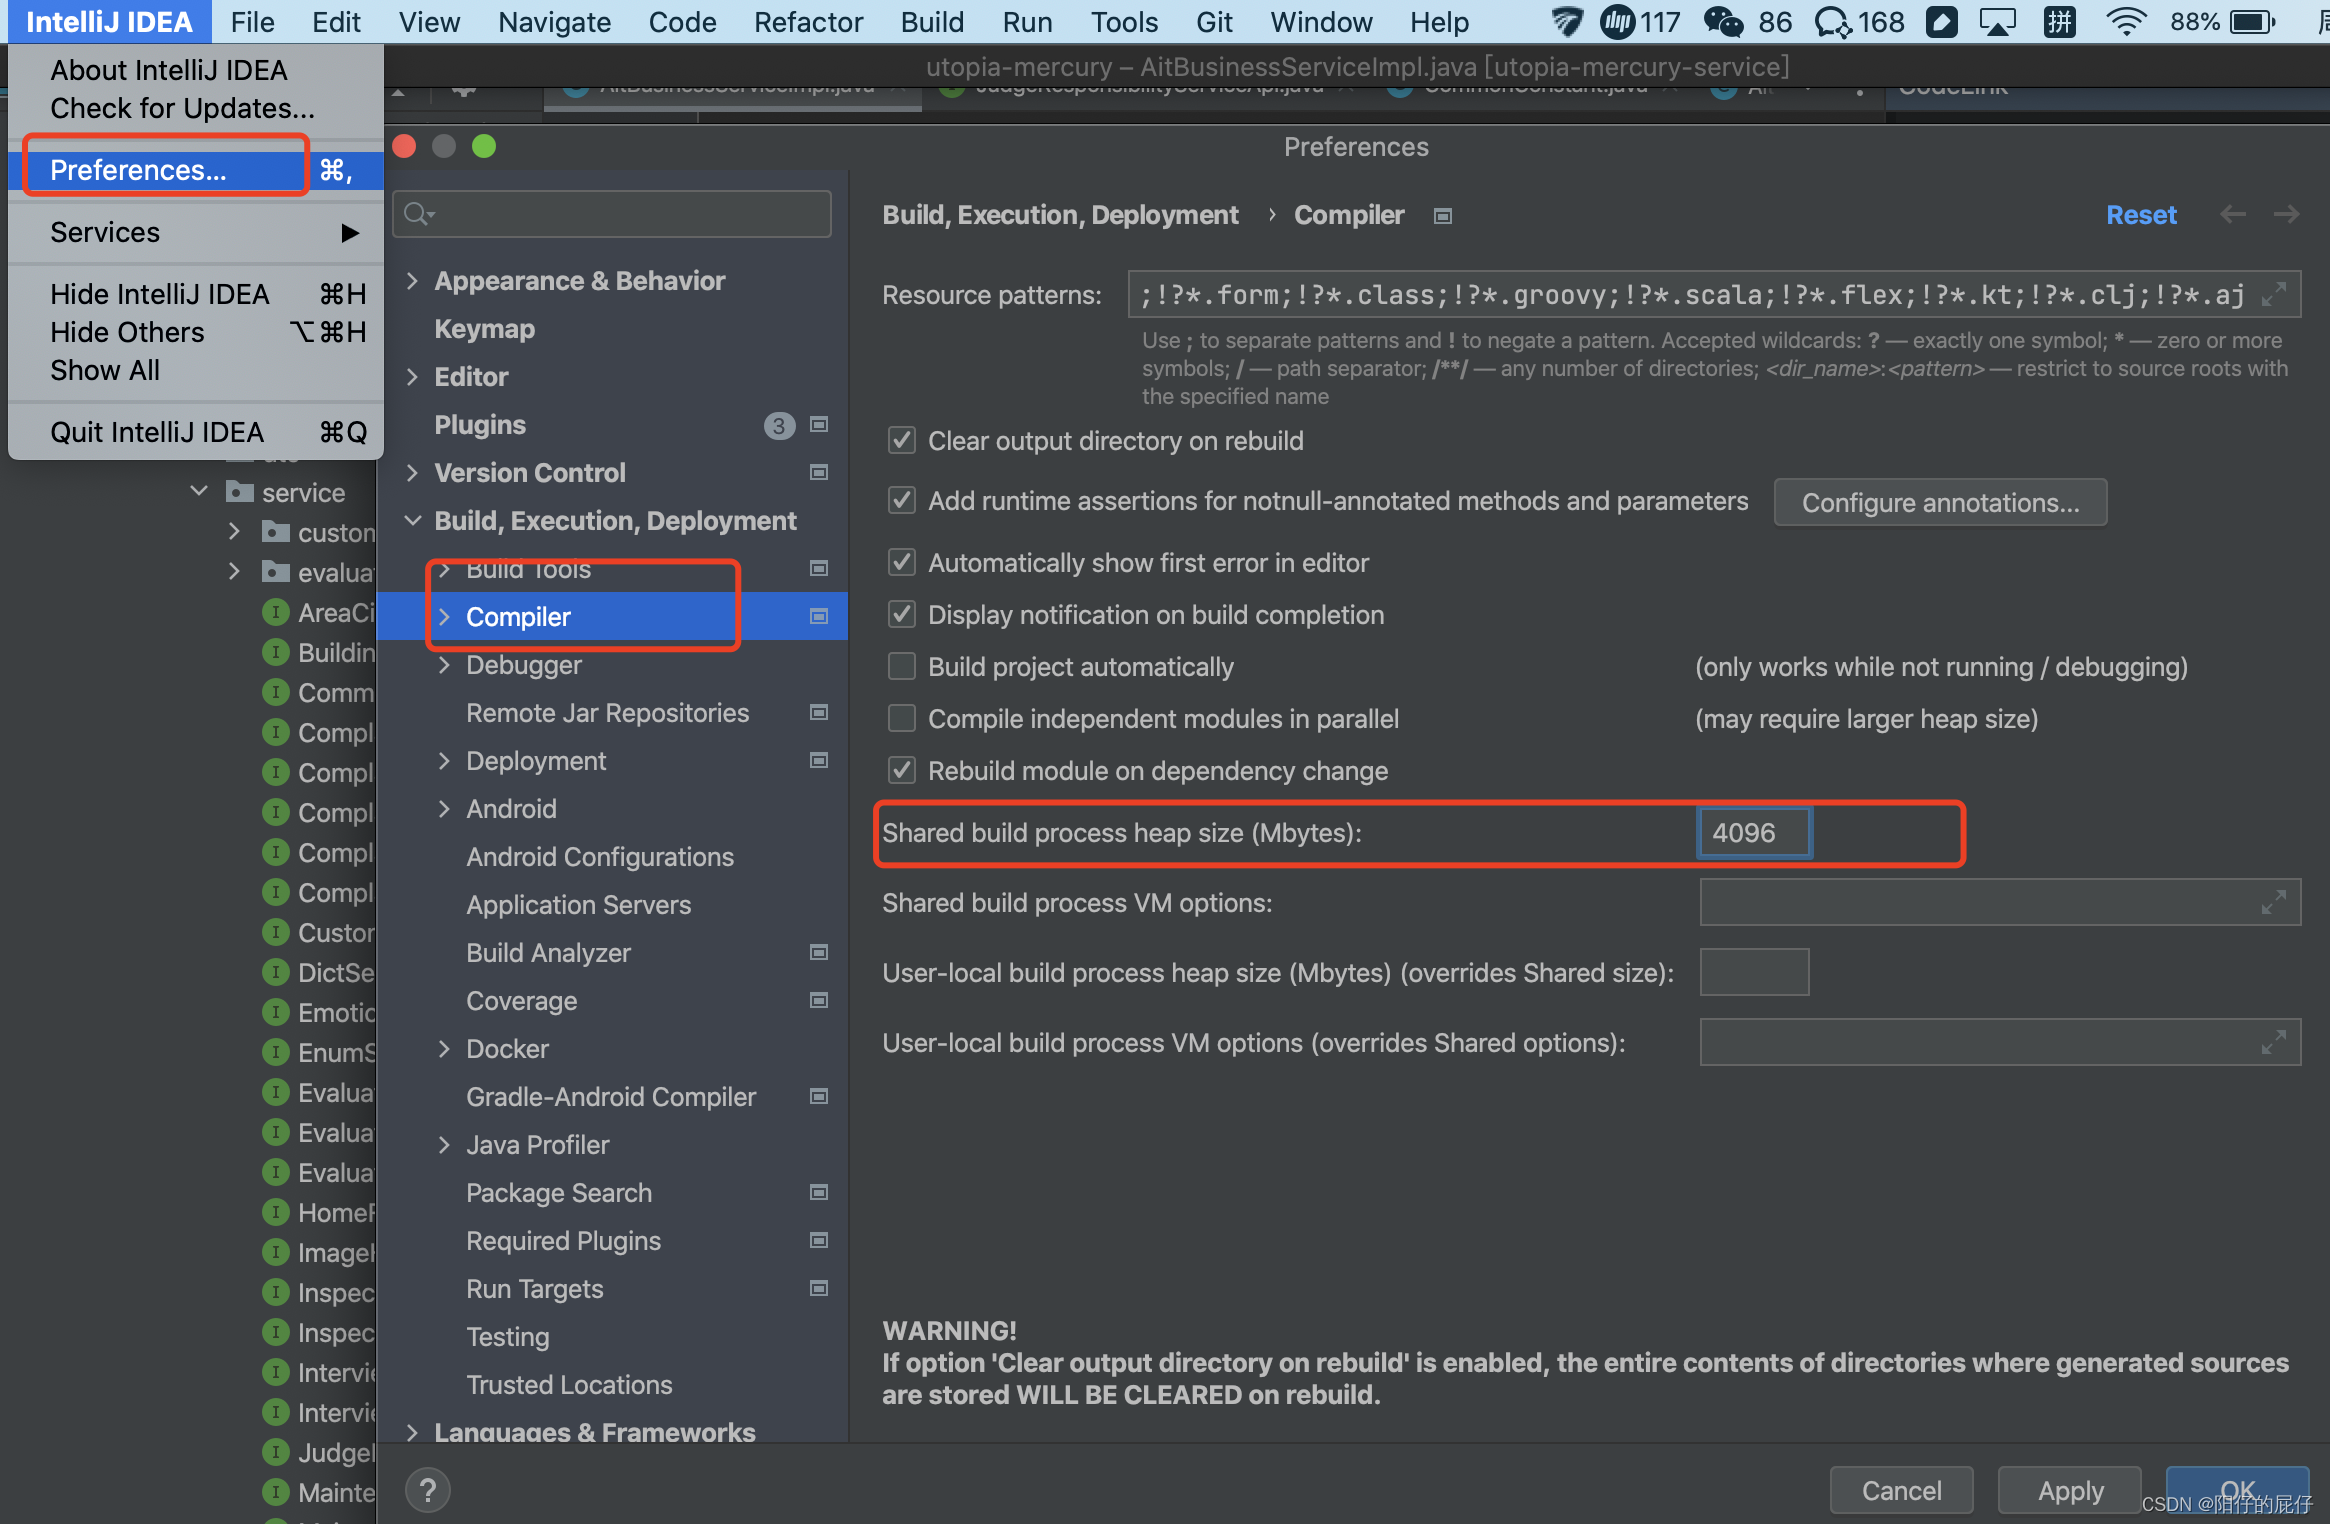Toggle Compile independent modules in parallel
This screenshot has height=1524, width=2330.
pos(902,719)
